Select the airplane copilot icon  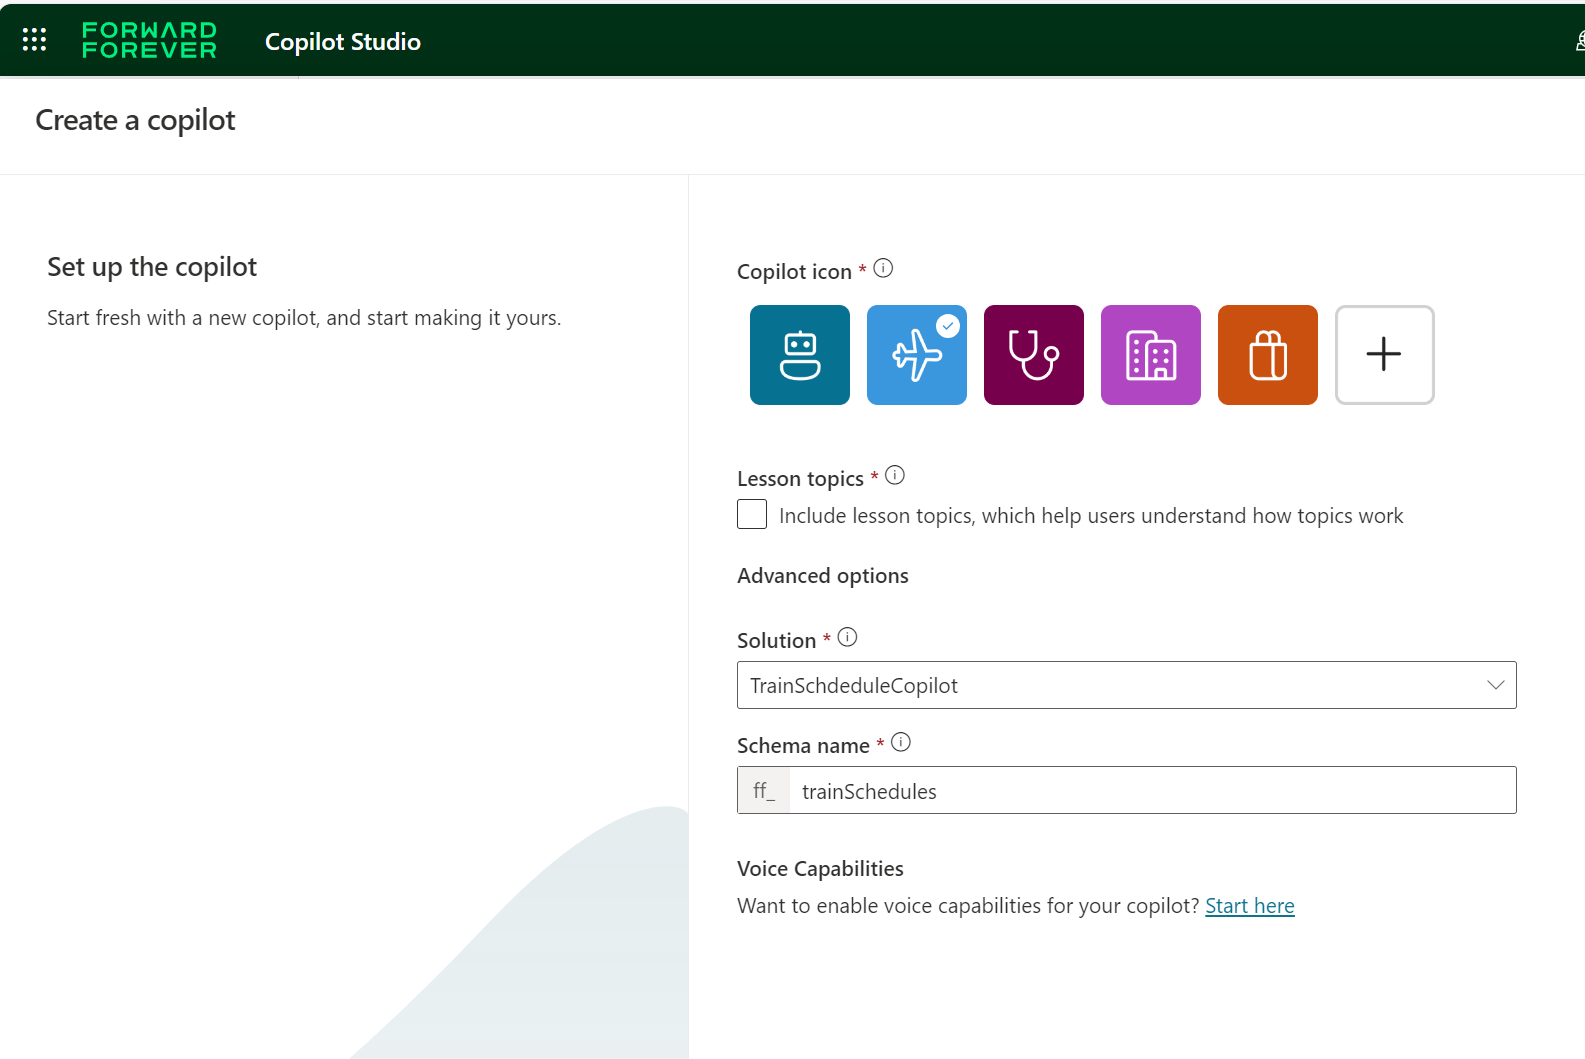[x=916, y=355]
